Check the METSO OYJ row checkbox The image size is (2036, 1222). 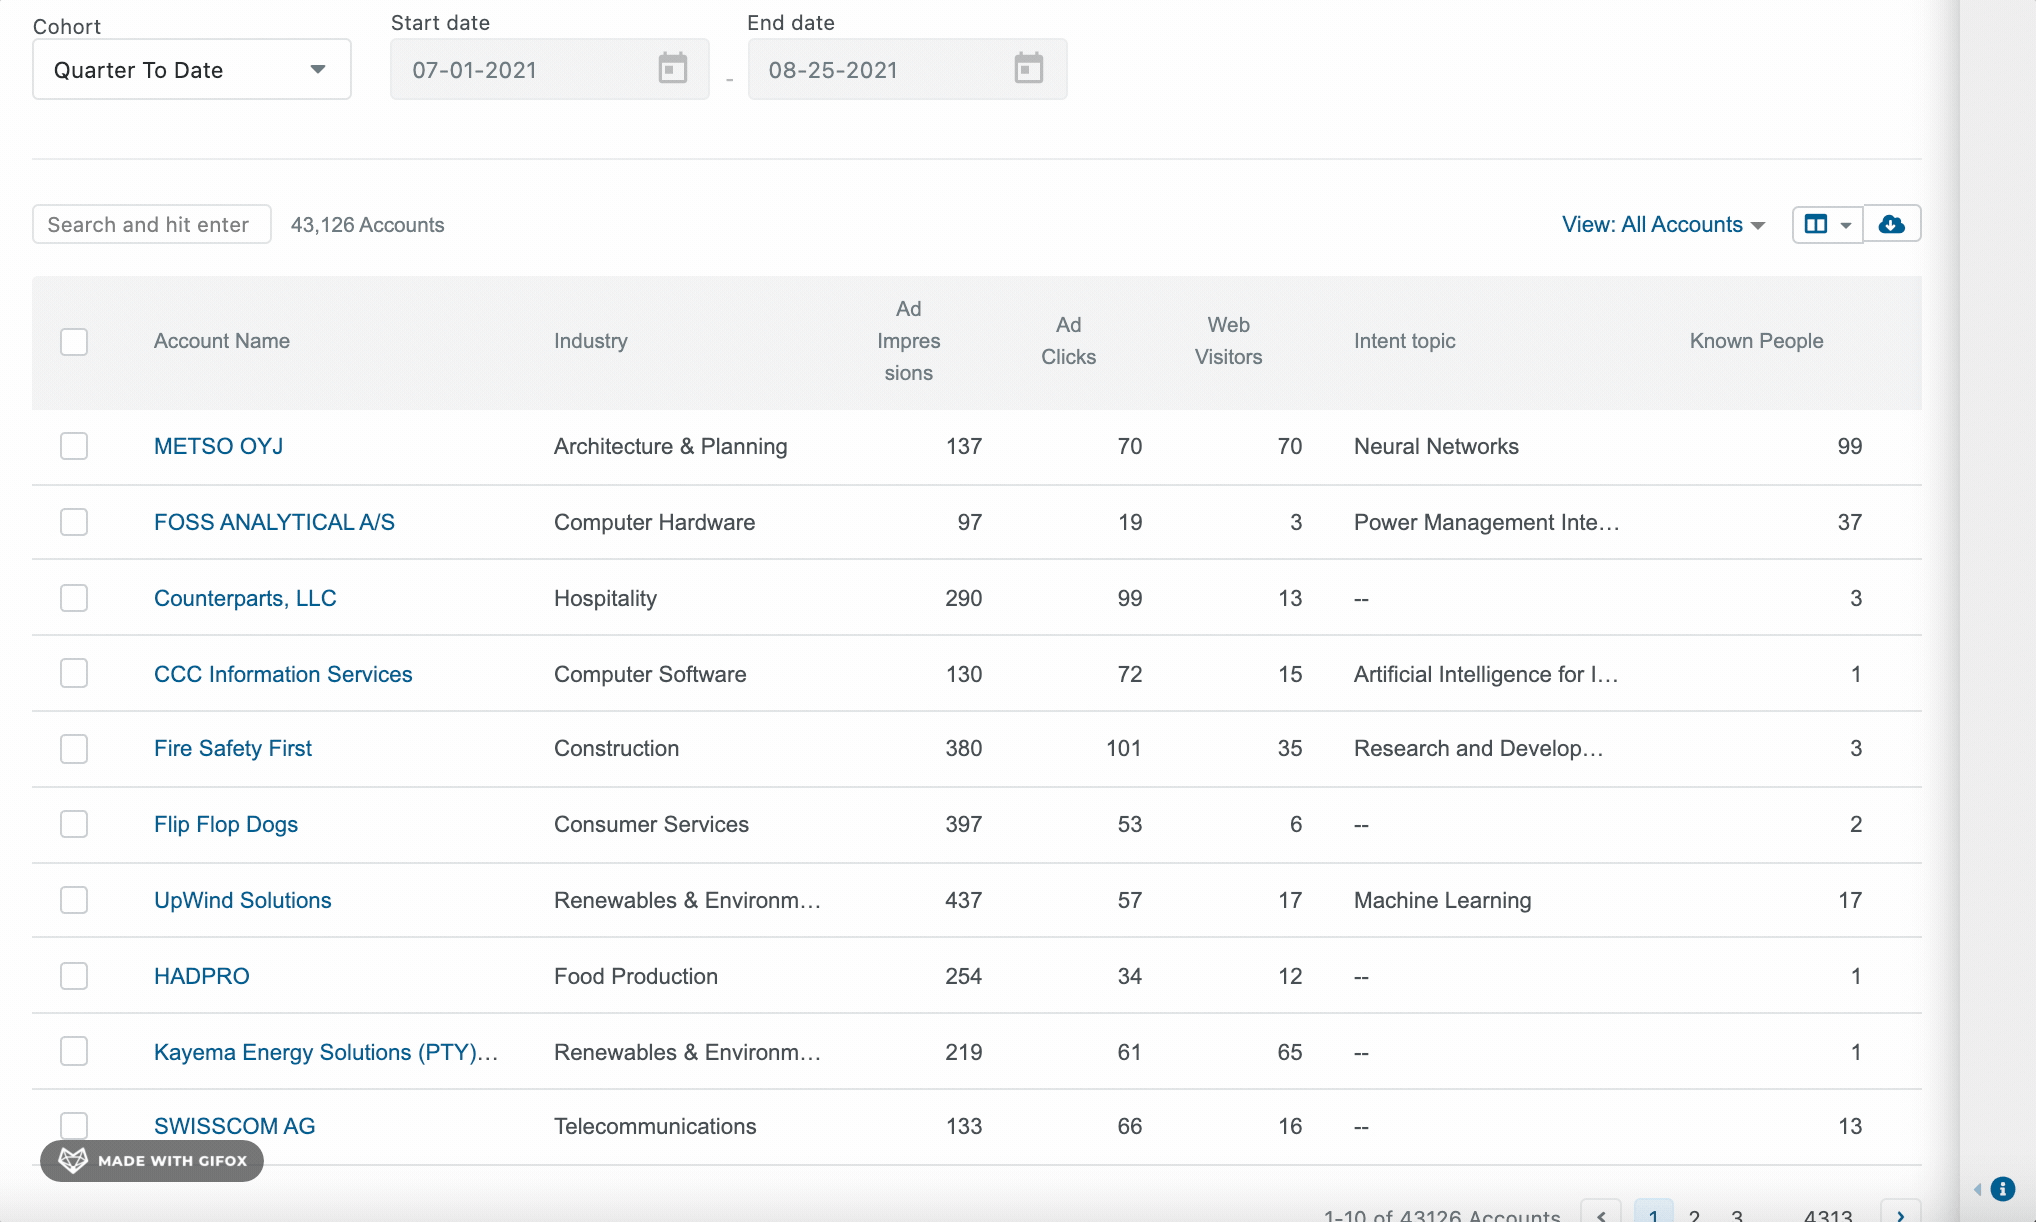tap(74, 446)
